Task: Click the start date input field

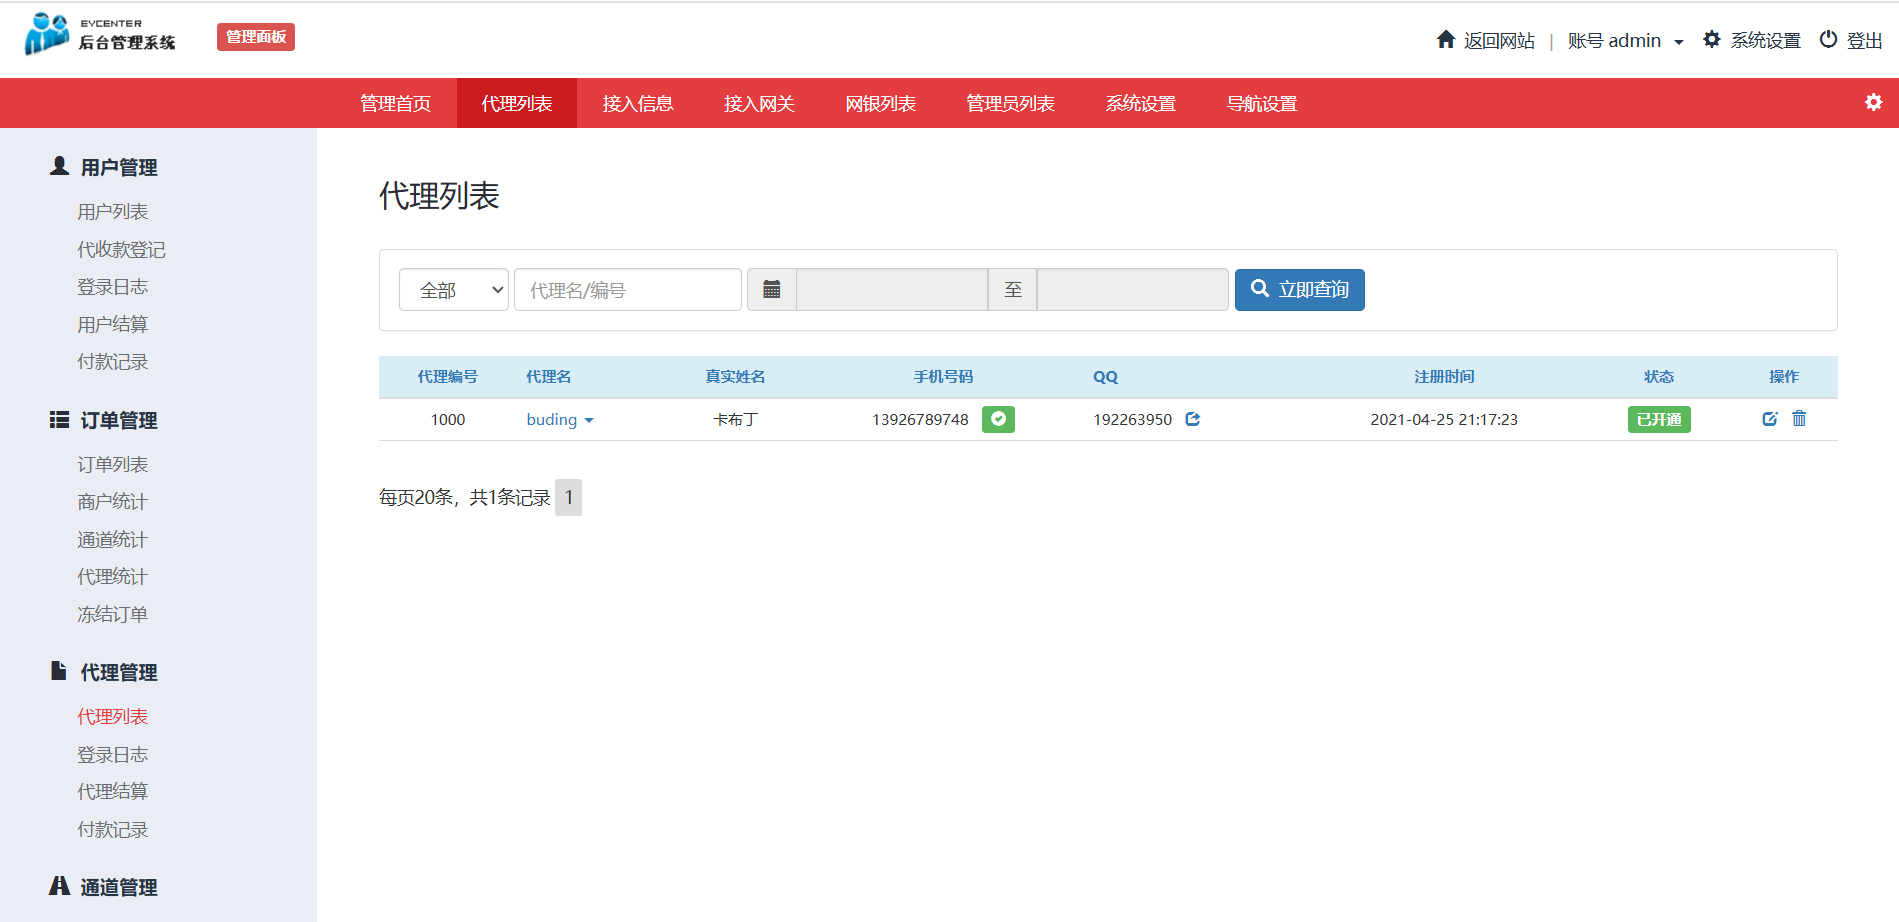Action: 891,290
